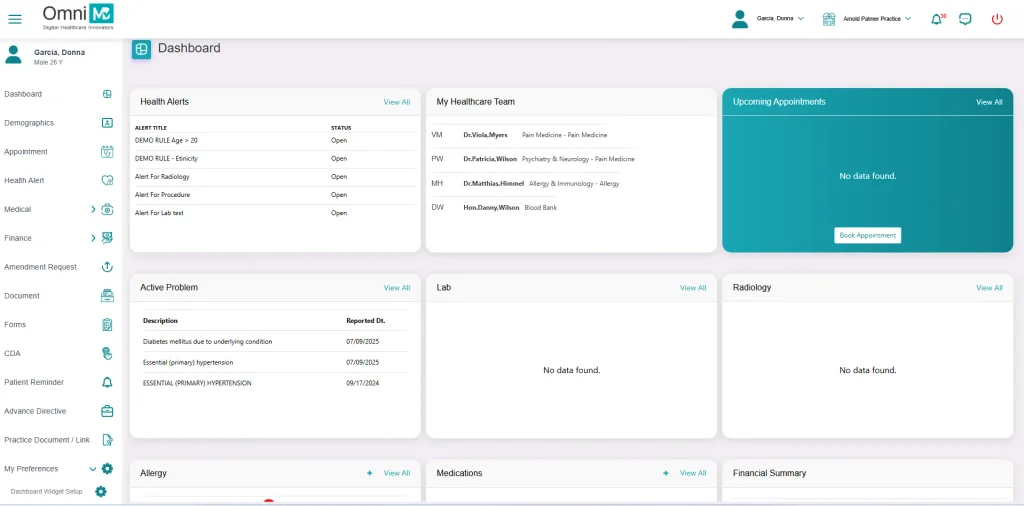Click the My Preferences gear icon
This screenshot has height=506, width=1024.
click(108, 469)
